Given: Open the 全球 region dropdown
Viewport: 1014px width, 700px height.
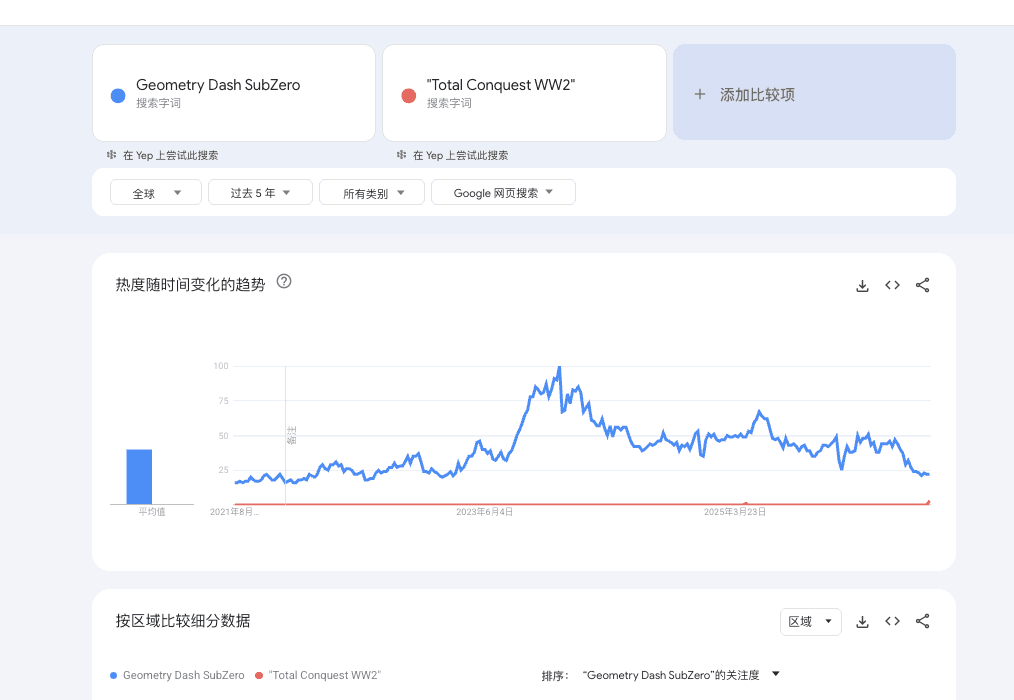Looking at the screenshot, I should coord(156,192).
